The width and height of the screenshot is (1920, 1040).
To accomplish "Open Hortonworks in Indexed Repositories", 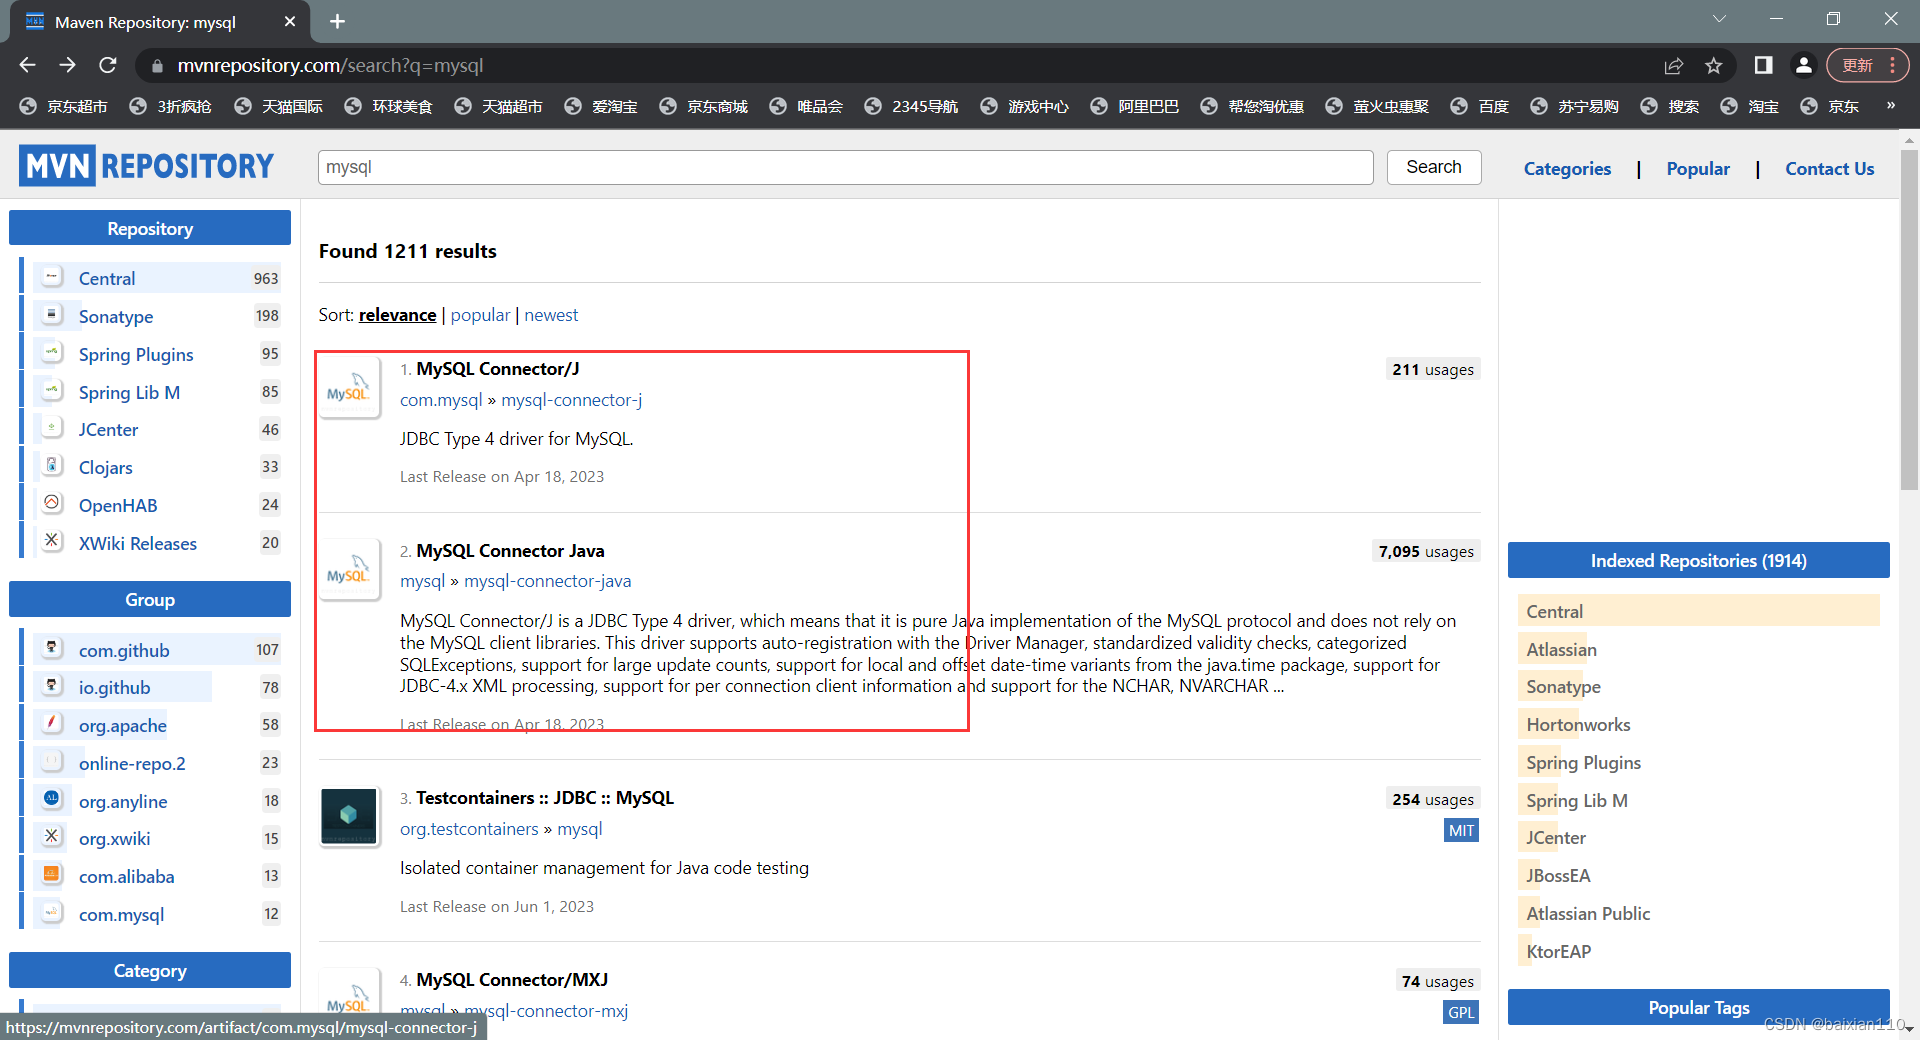I will pos(1578,725).
